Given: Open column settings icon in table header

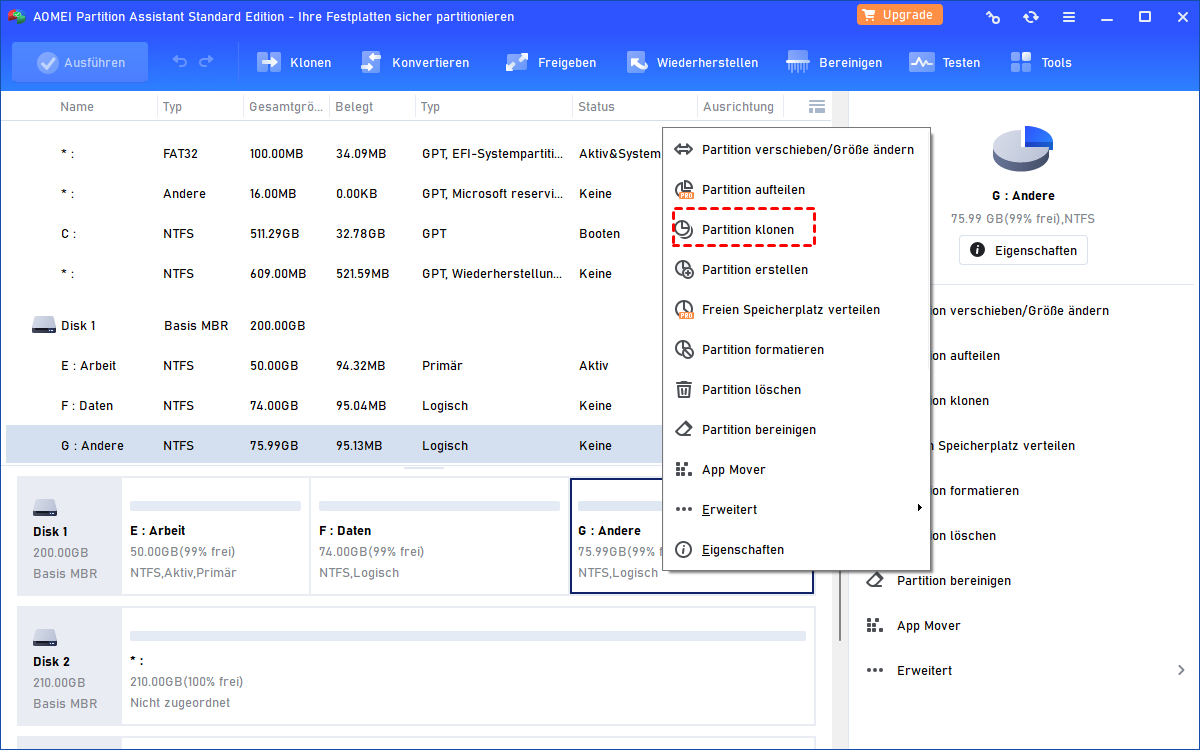Looking at the screenshot, I should (817, 106).
